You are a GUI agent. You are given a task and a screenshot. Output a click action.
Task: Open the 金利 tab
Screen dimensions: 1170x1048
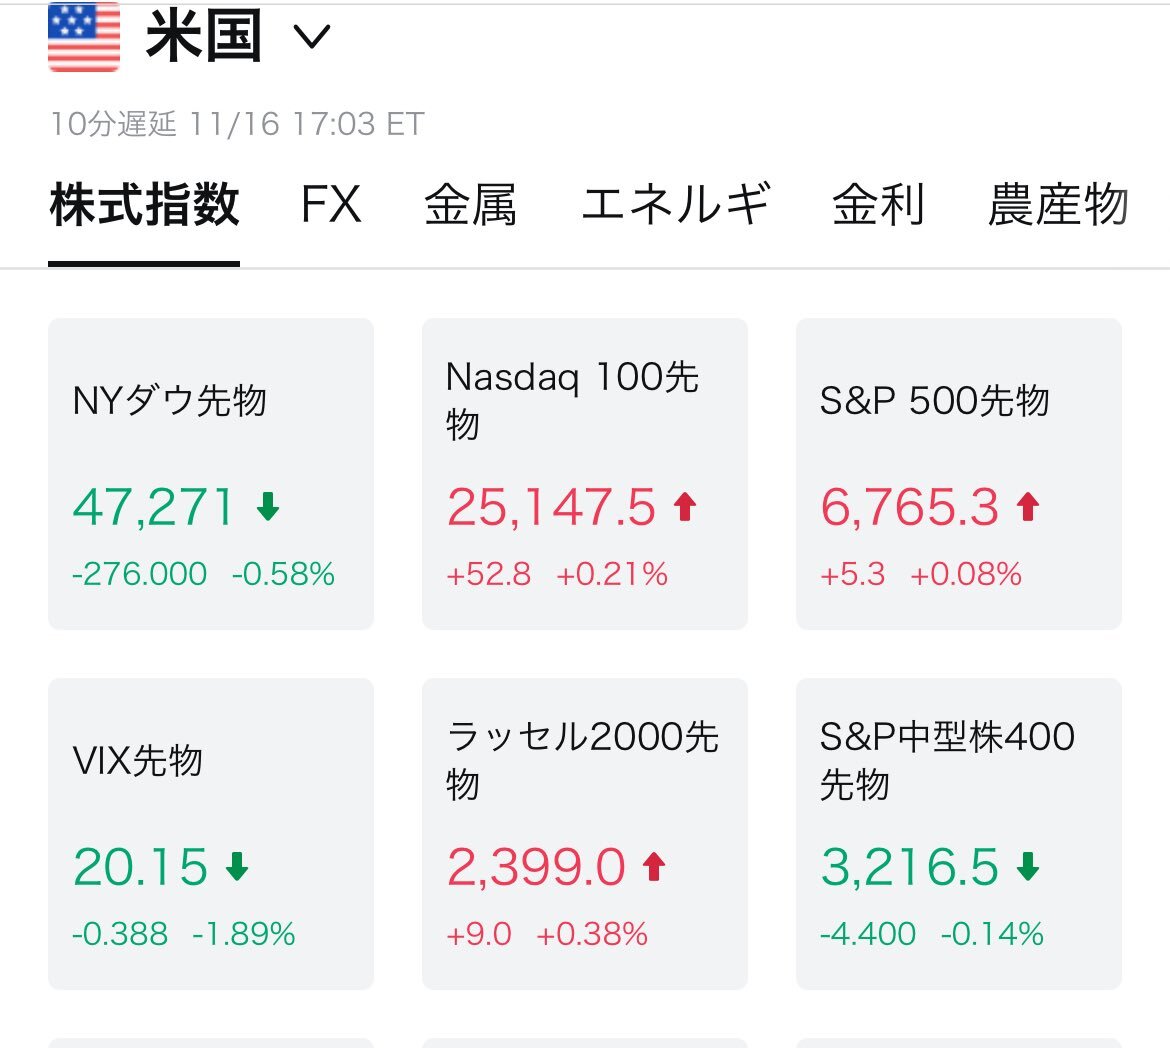[x=878, y=205]
